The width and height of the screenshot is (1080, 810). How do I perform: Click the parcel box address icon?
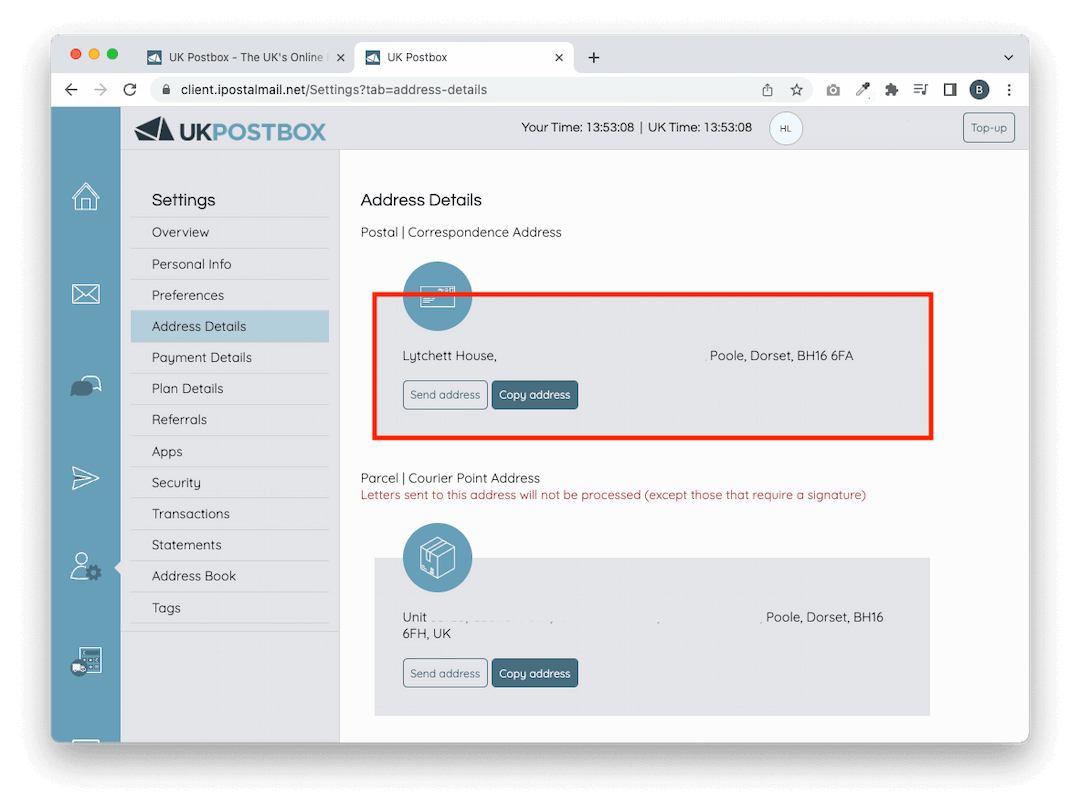coord(437,557)
